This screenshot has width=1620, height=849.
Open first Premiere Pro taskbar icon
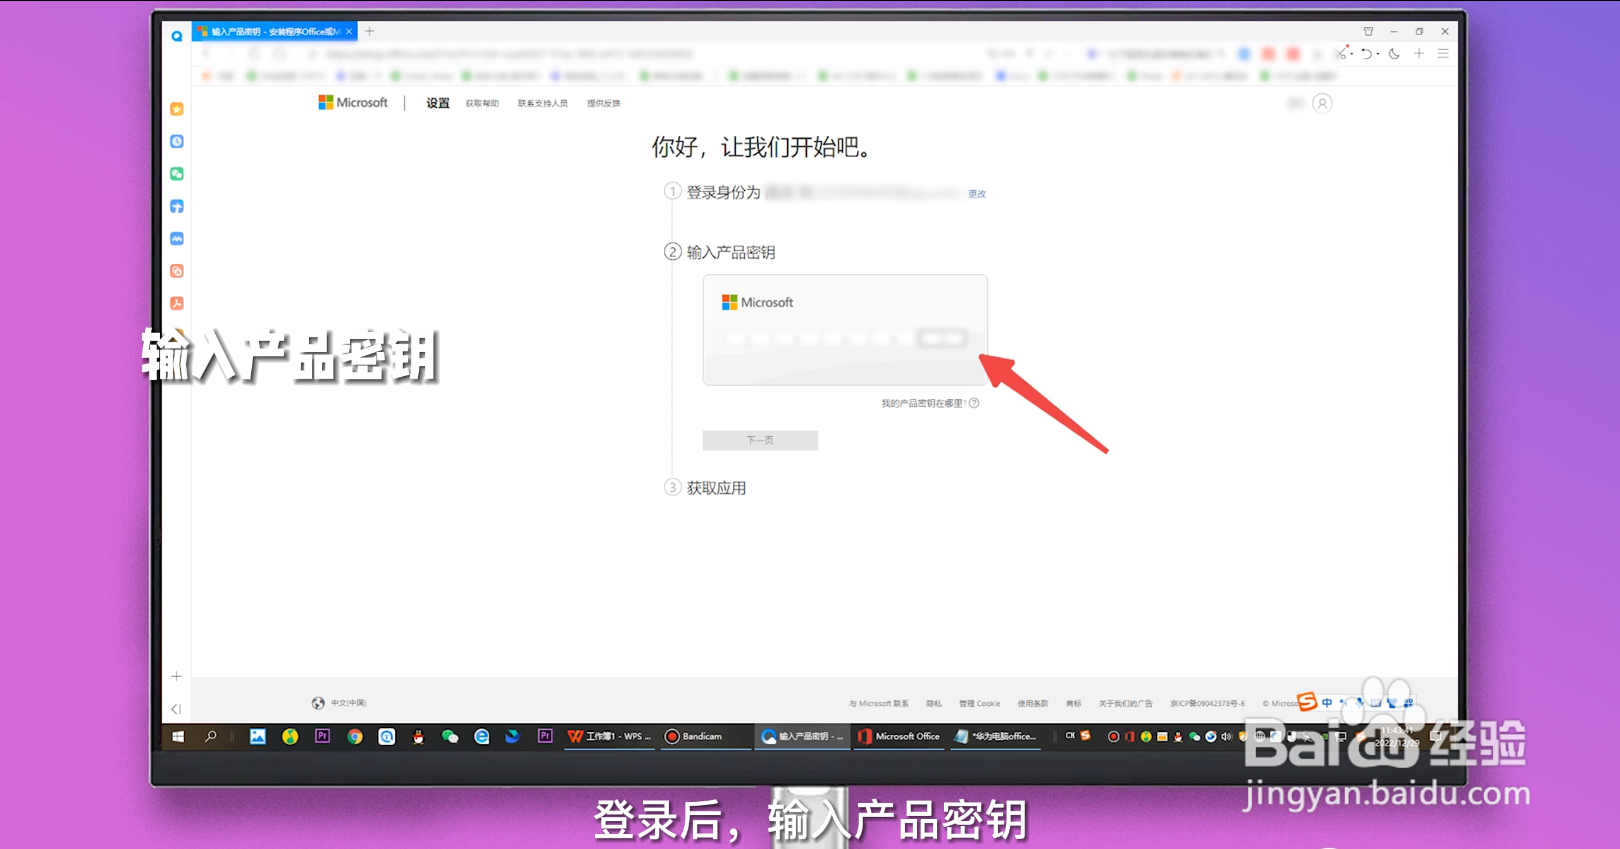click(323, 737)
